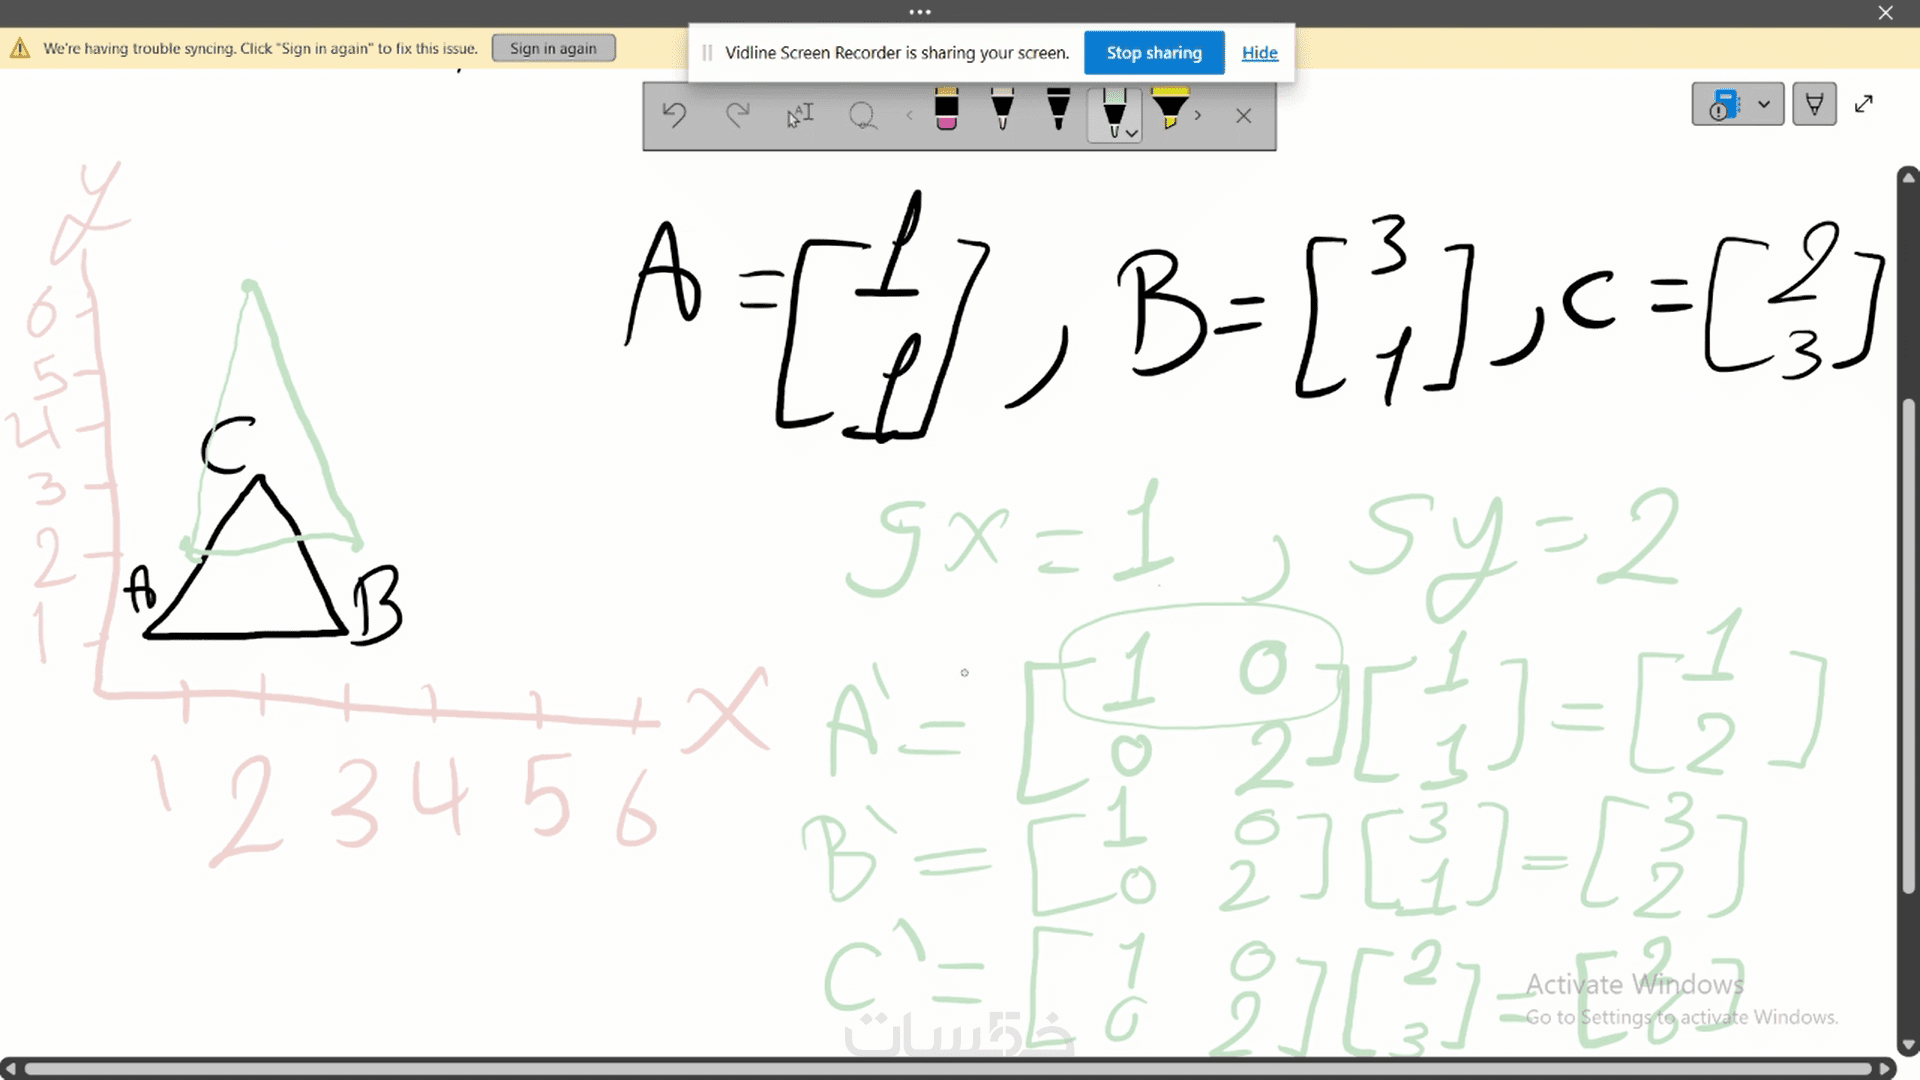This screenshot has height=1080, width=1920.
Task: Pick the solid black pen
Action: coord(1058,110)
